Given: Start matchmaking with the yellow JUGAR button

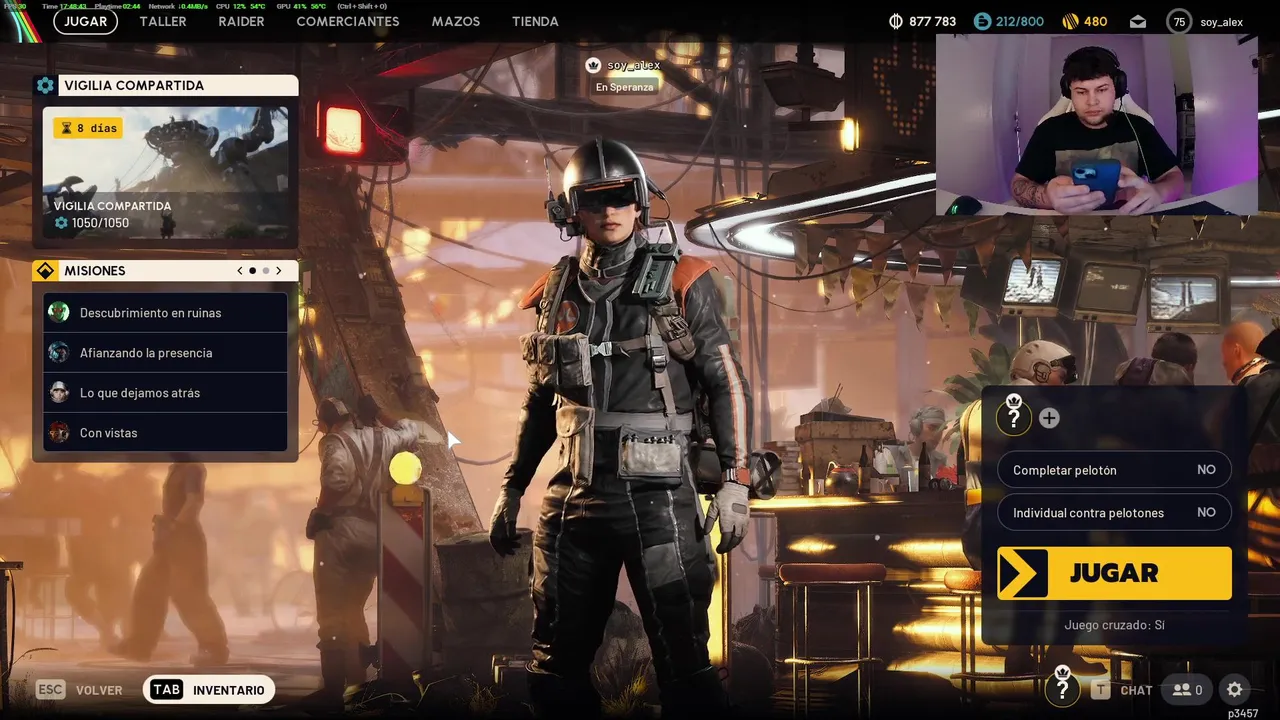Looking at the screenshot, I should (1114, 573).
